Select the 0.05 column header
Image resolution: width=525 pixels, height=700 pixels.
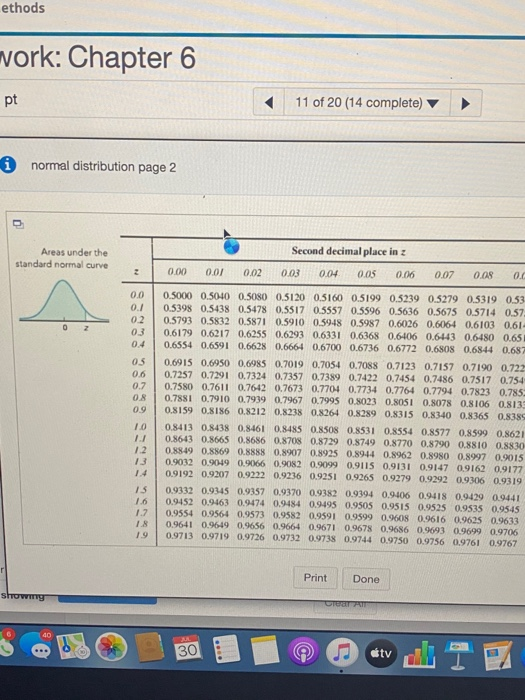tap(367, 274)
